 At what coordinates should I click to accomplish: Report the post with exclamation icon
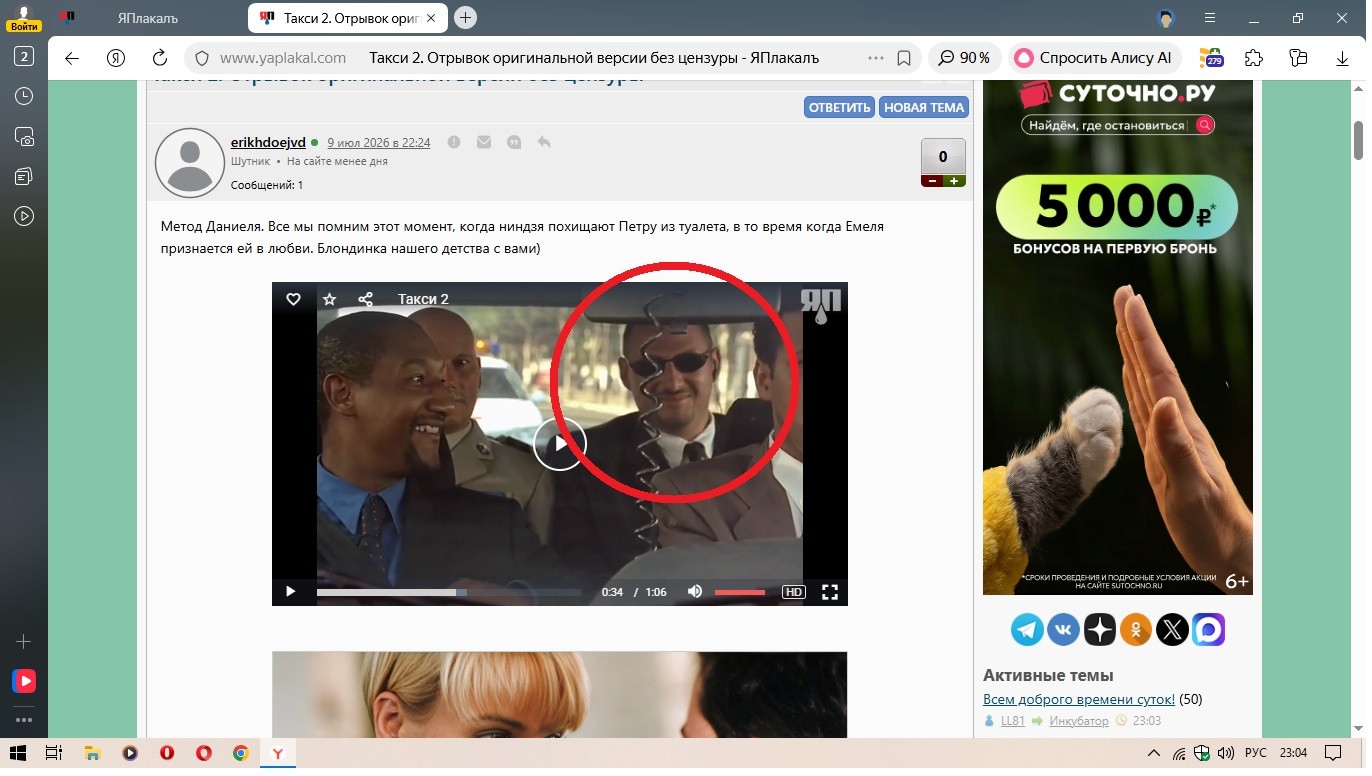click(x=454, y=143)
